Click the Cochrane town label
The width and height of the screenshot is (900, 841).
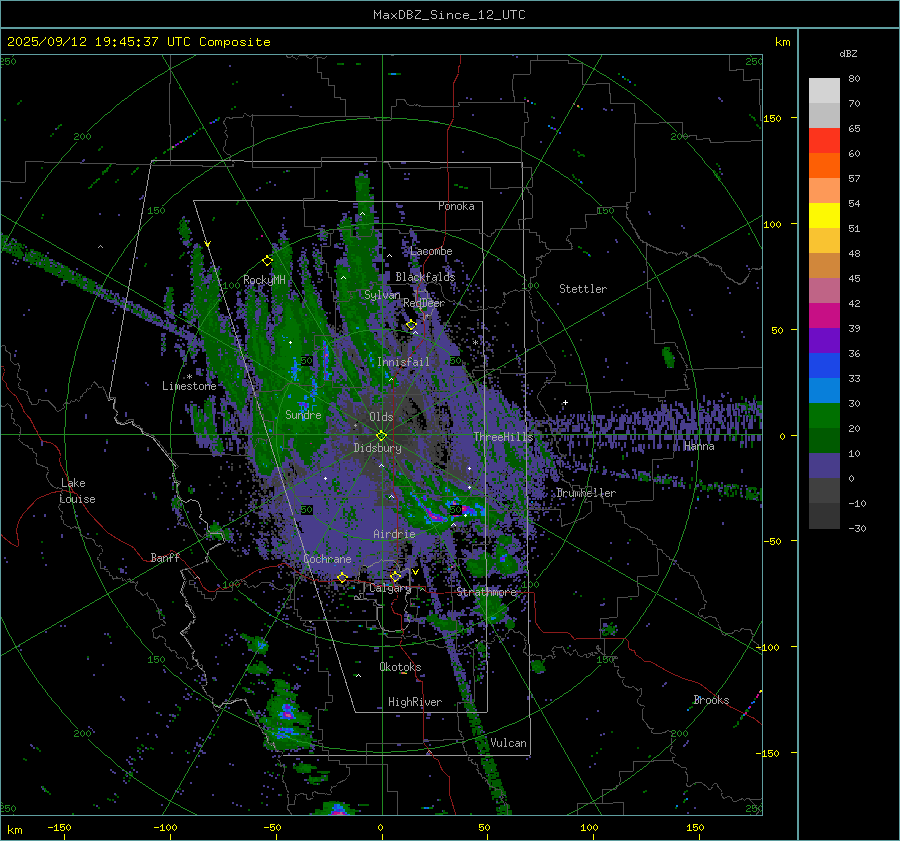pyautogui.click(x=327, y=559)
